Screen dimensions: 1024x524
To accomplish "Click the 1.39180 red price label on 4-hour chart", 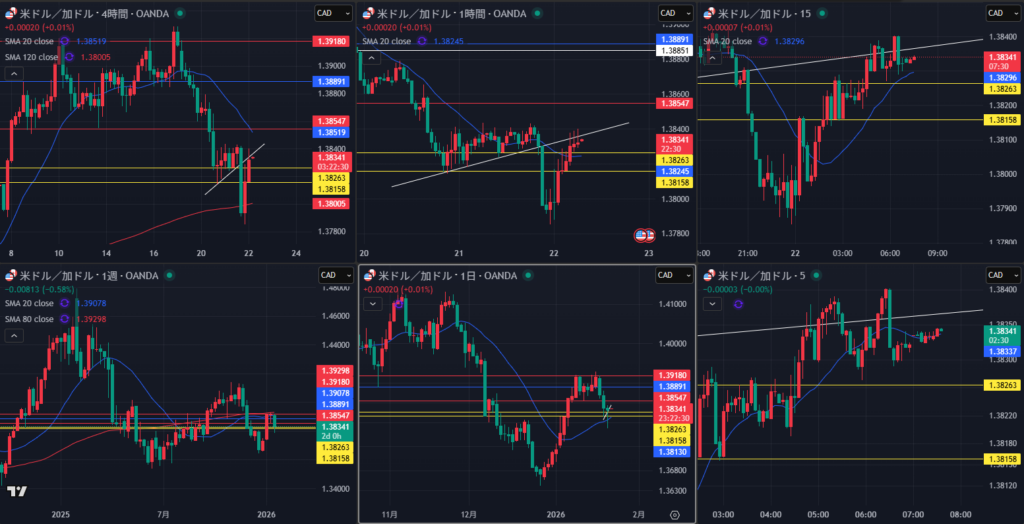I will tap(331, 42).
